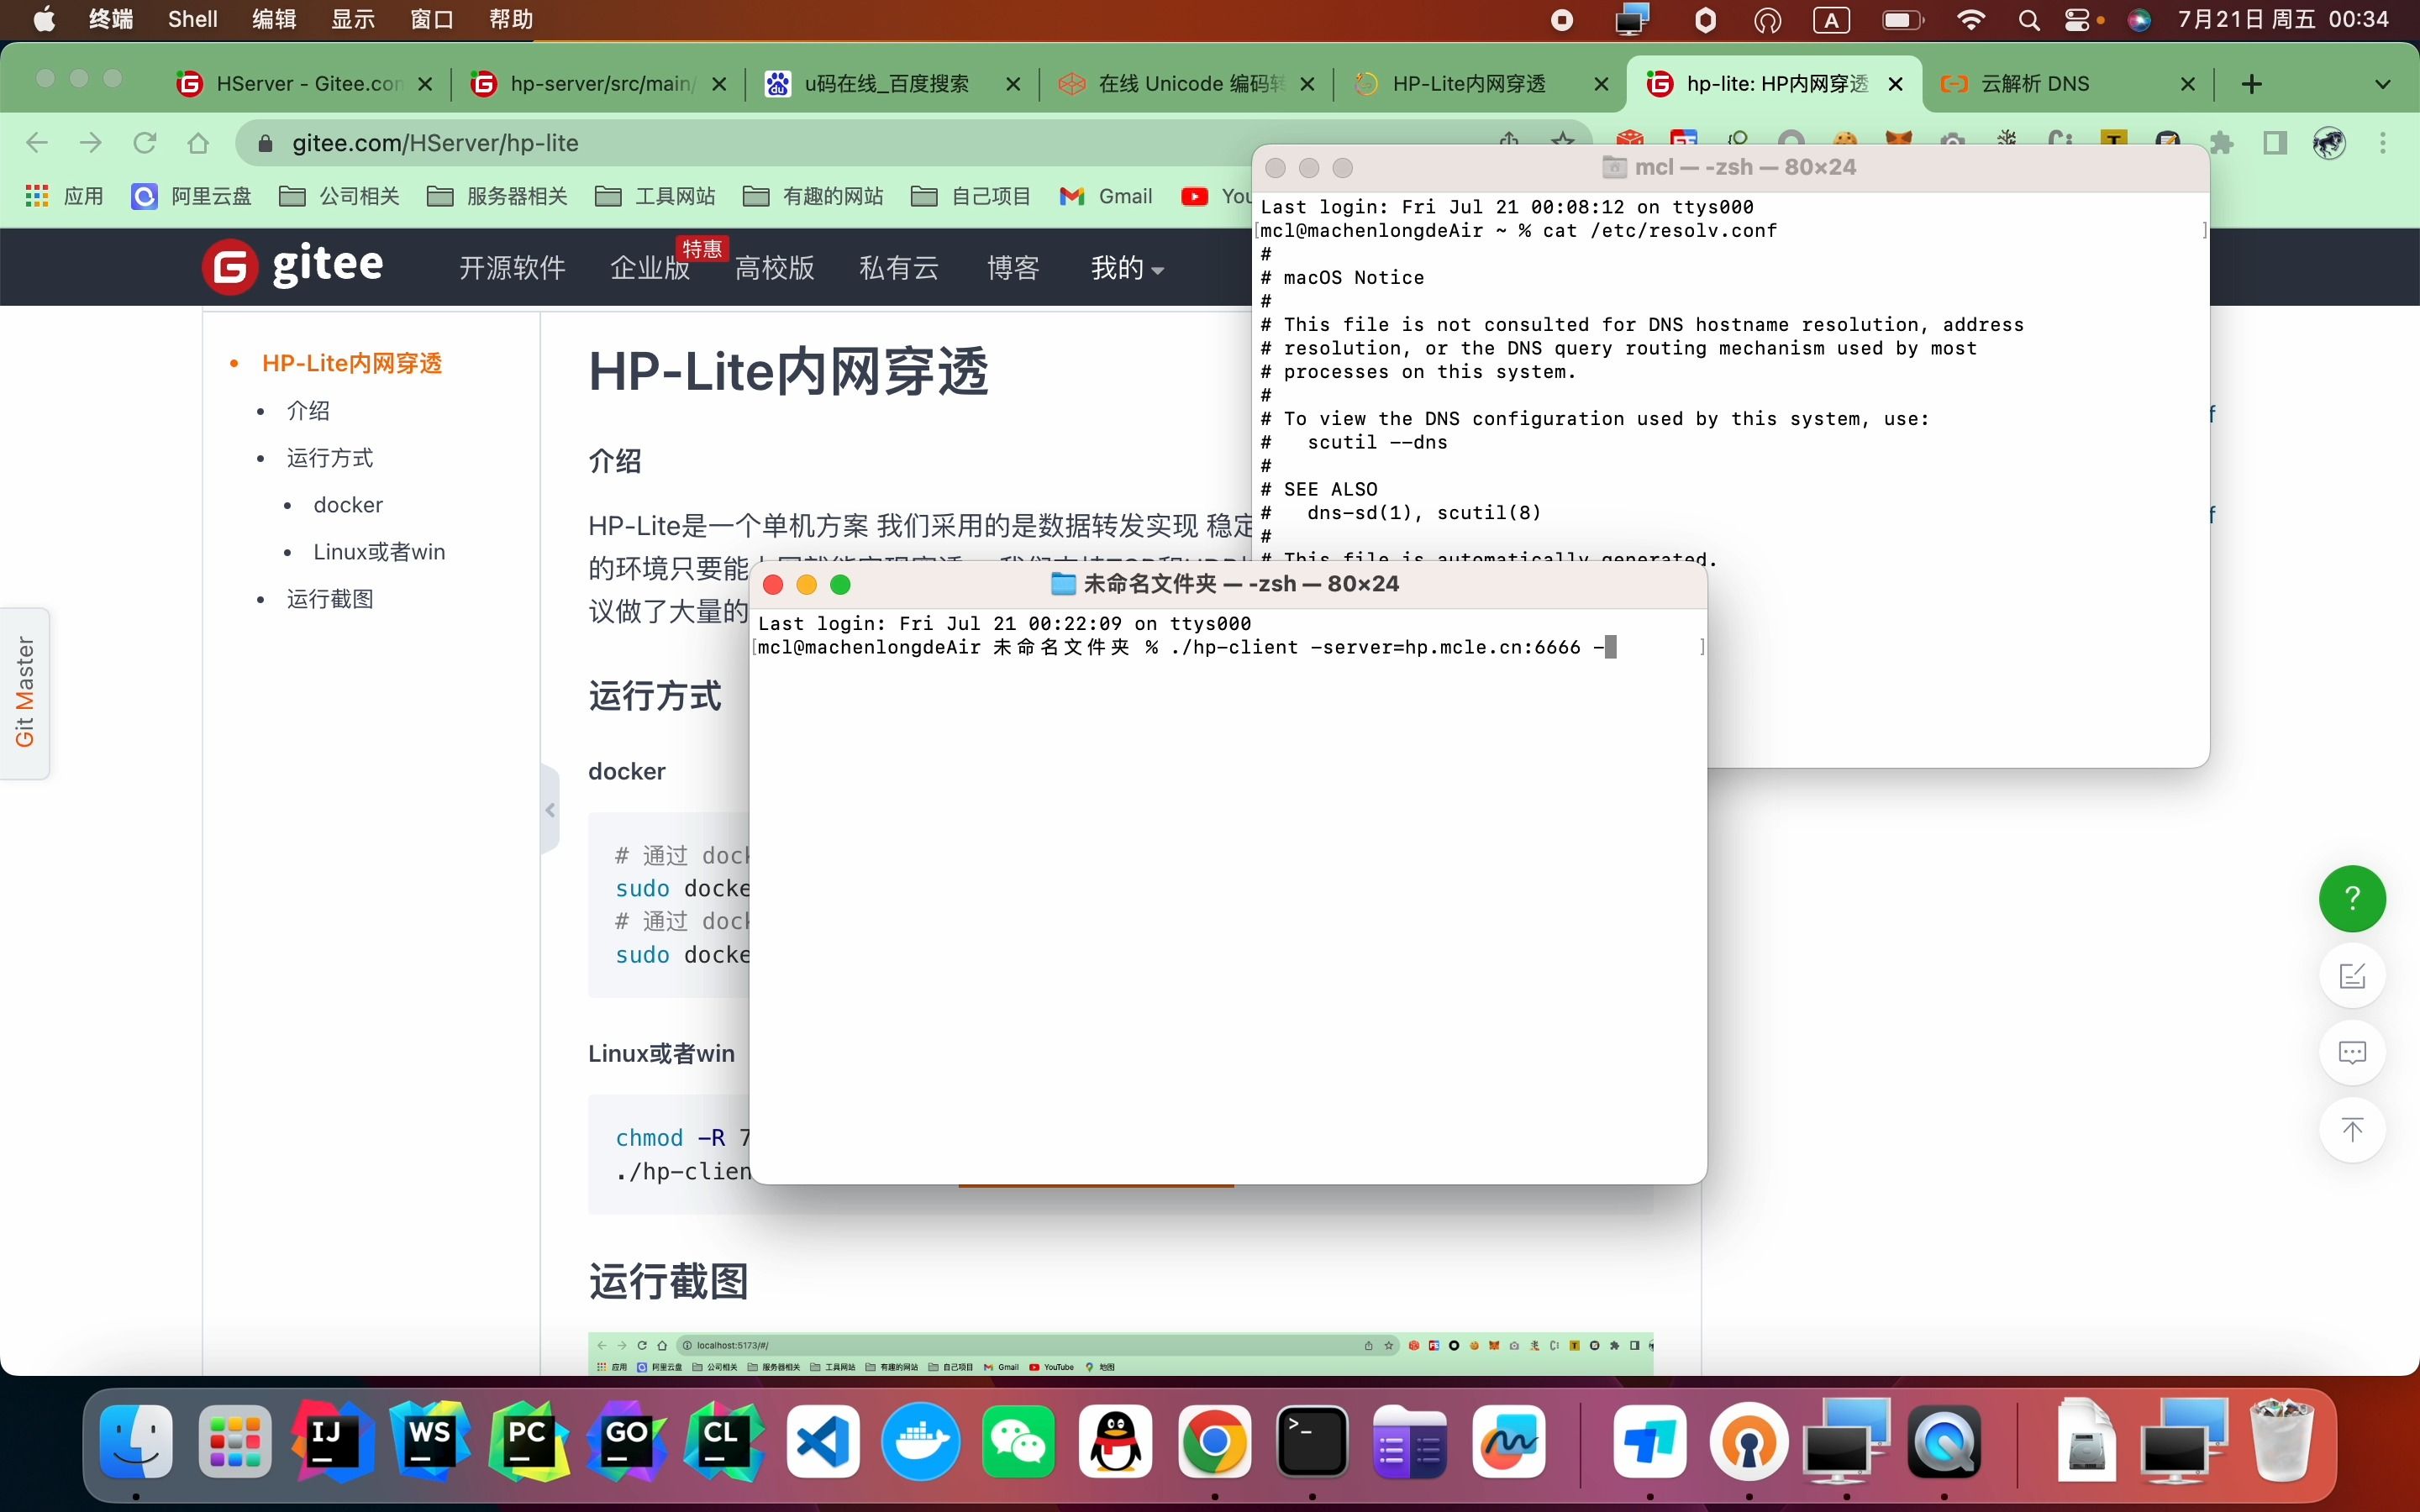2420x1512 pixels.
Task: Switch to Google Chrome via dock icon
Action: pos(1214,1441)
